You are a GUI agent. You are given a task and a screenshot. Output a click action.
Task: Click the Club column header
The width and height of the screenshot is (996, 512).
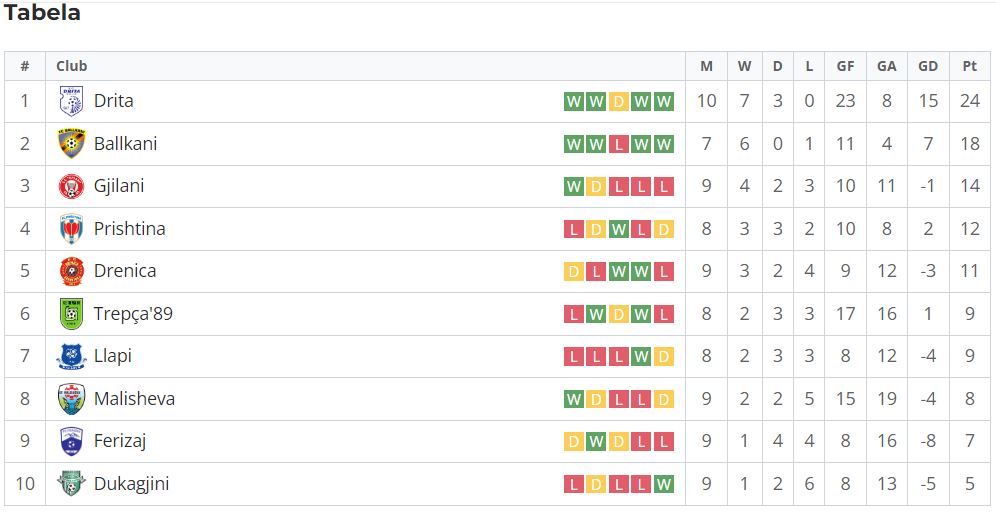(x=72, y=66)
